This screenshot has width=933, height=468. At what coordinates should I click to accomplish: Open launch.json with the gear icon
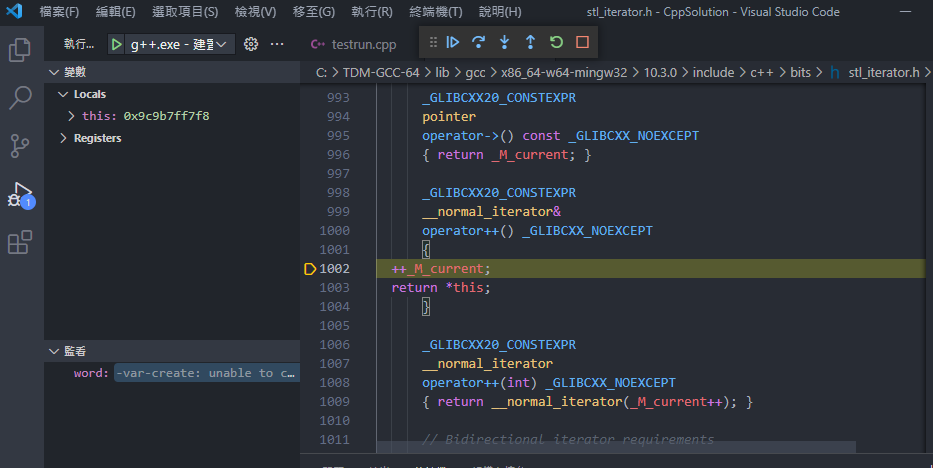[251, 45]
